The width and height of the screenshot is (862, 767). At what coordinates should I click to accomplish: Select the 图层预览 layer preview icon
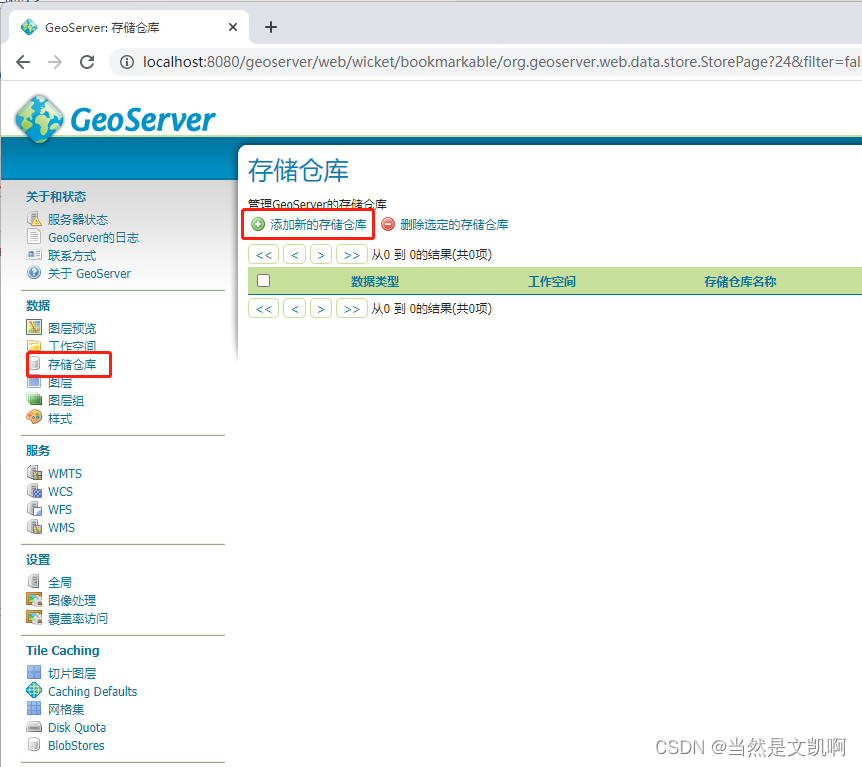tap(34, 327)
